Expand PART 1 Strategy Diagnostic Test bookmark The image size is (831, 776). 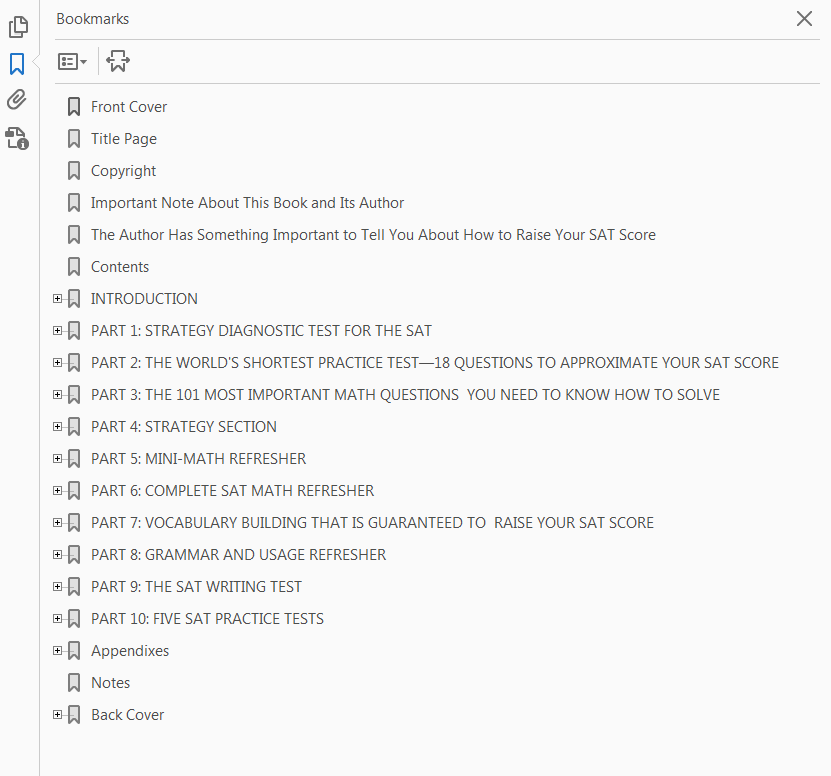[x=57, y=330]
